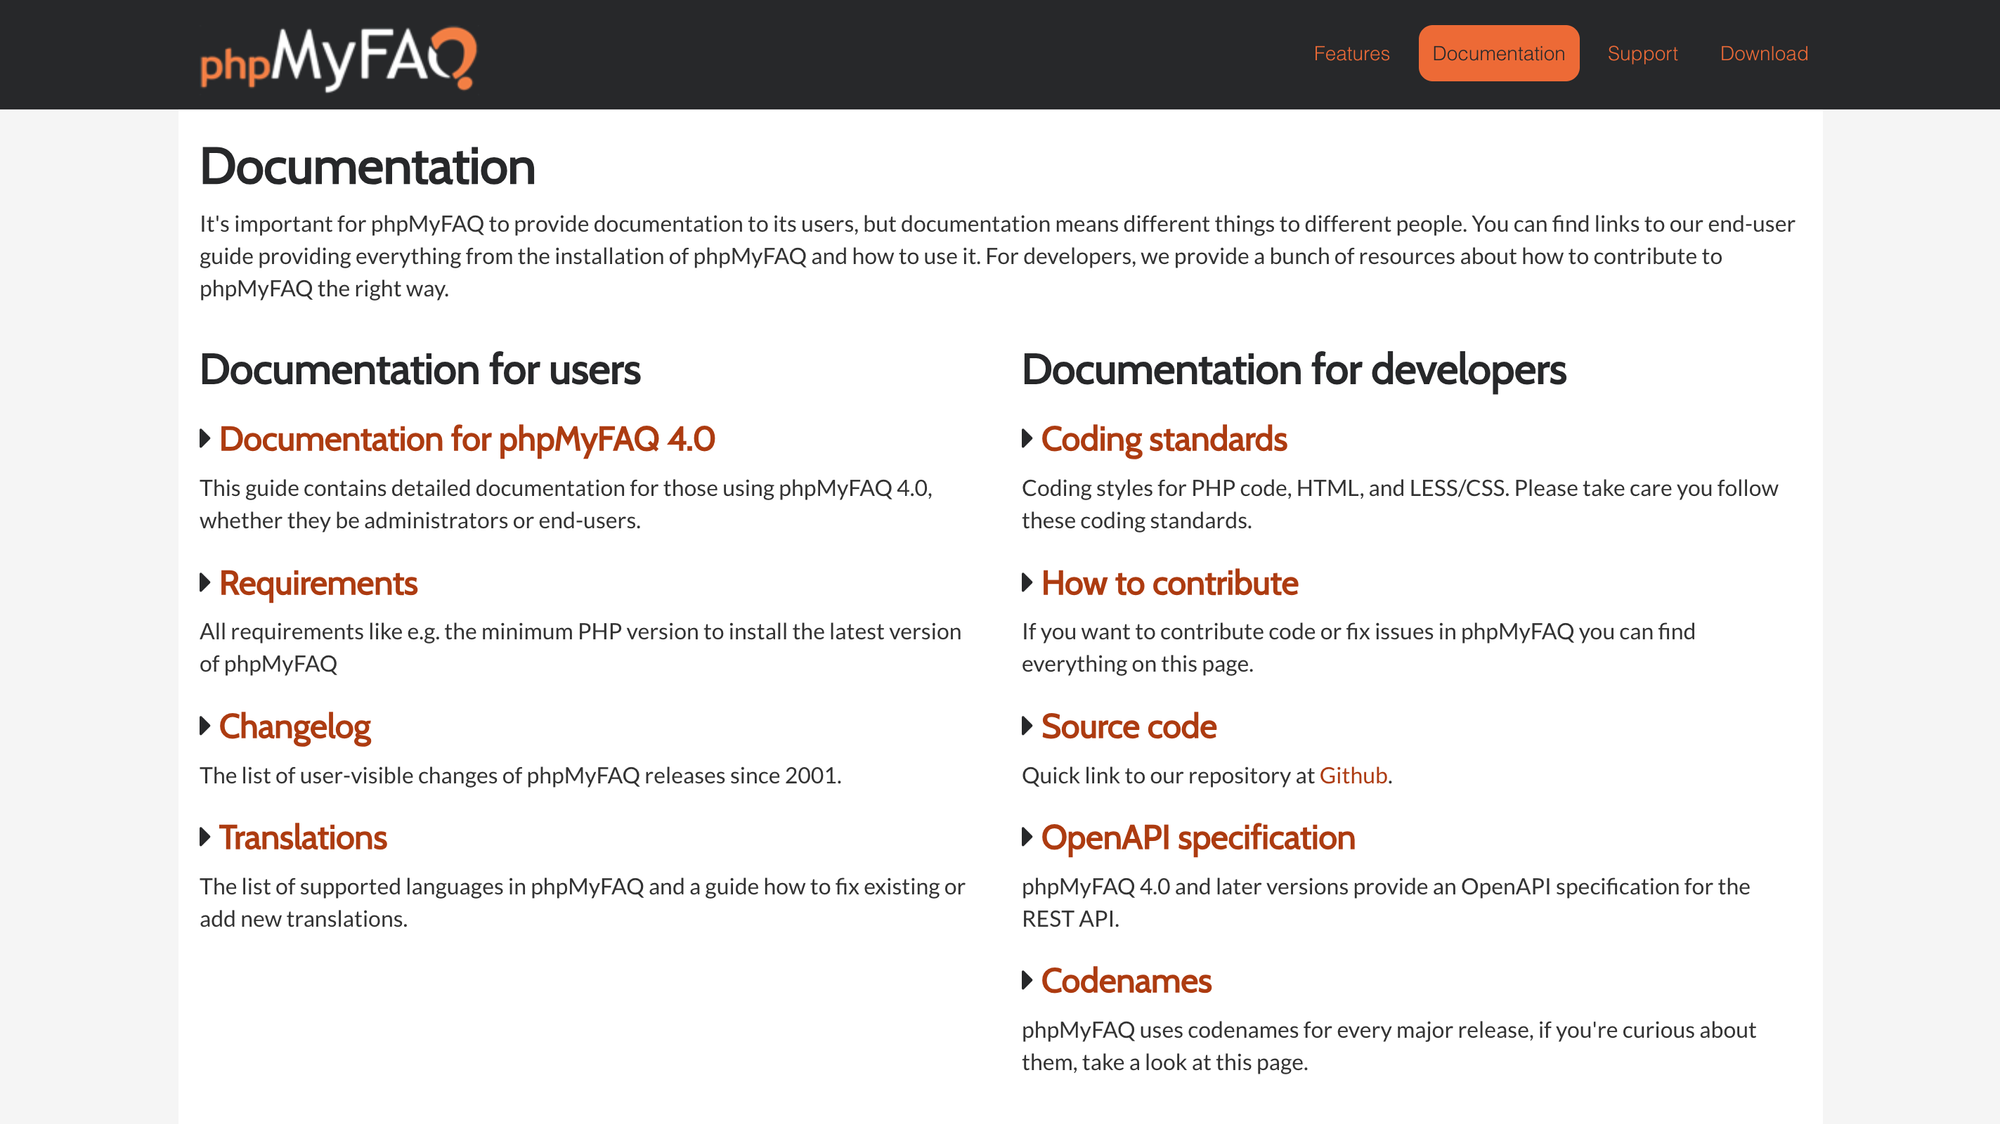This screenshot has height=1124, width=2000.
Task: Open the Download page
Action: [1764, 54]
